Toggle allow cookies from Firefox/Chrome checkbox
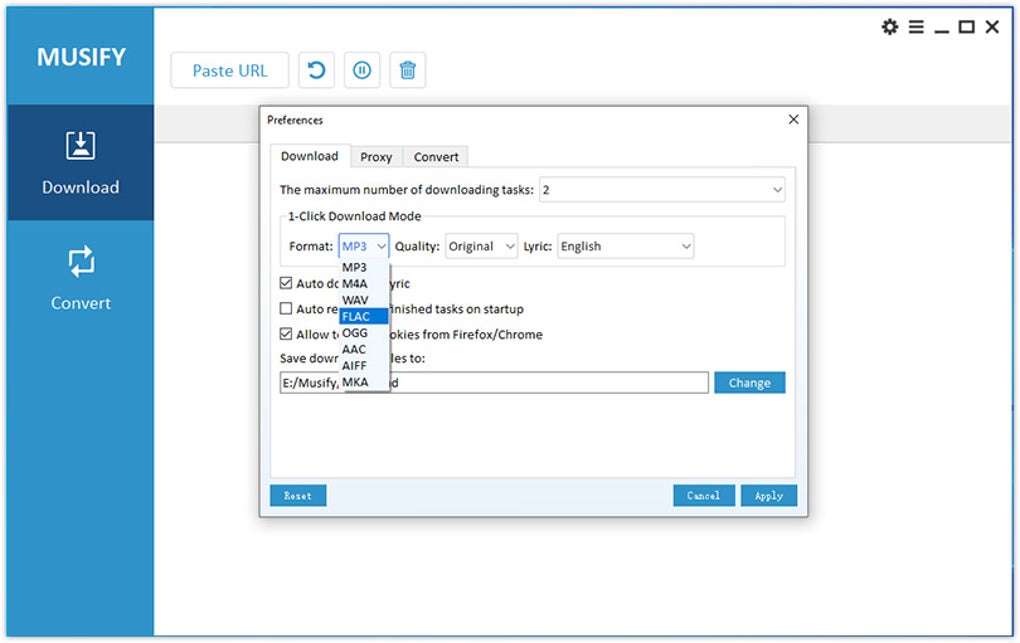Image resolution: width=1020 pixels, height=643 pixels. [287, 334]
